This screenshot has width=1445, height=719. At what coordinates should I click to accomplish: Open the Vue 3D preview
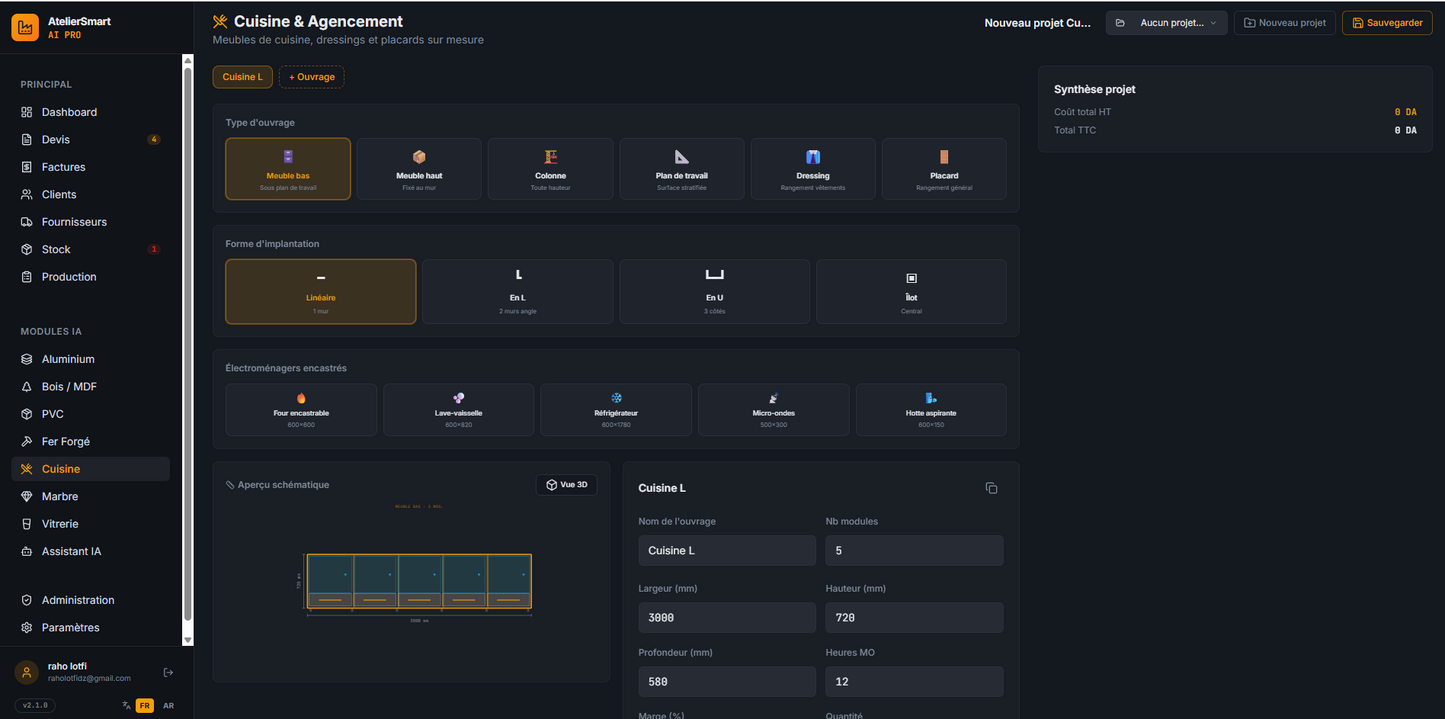567,485
